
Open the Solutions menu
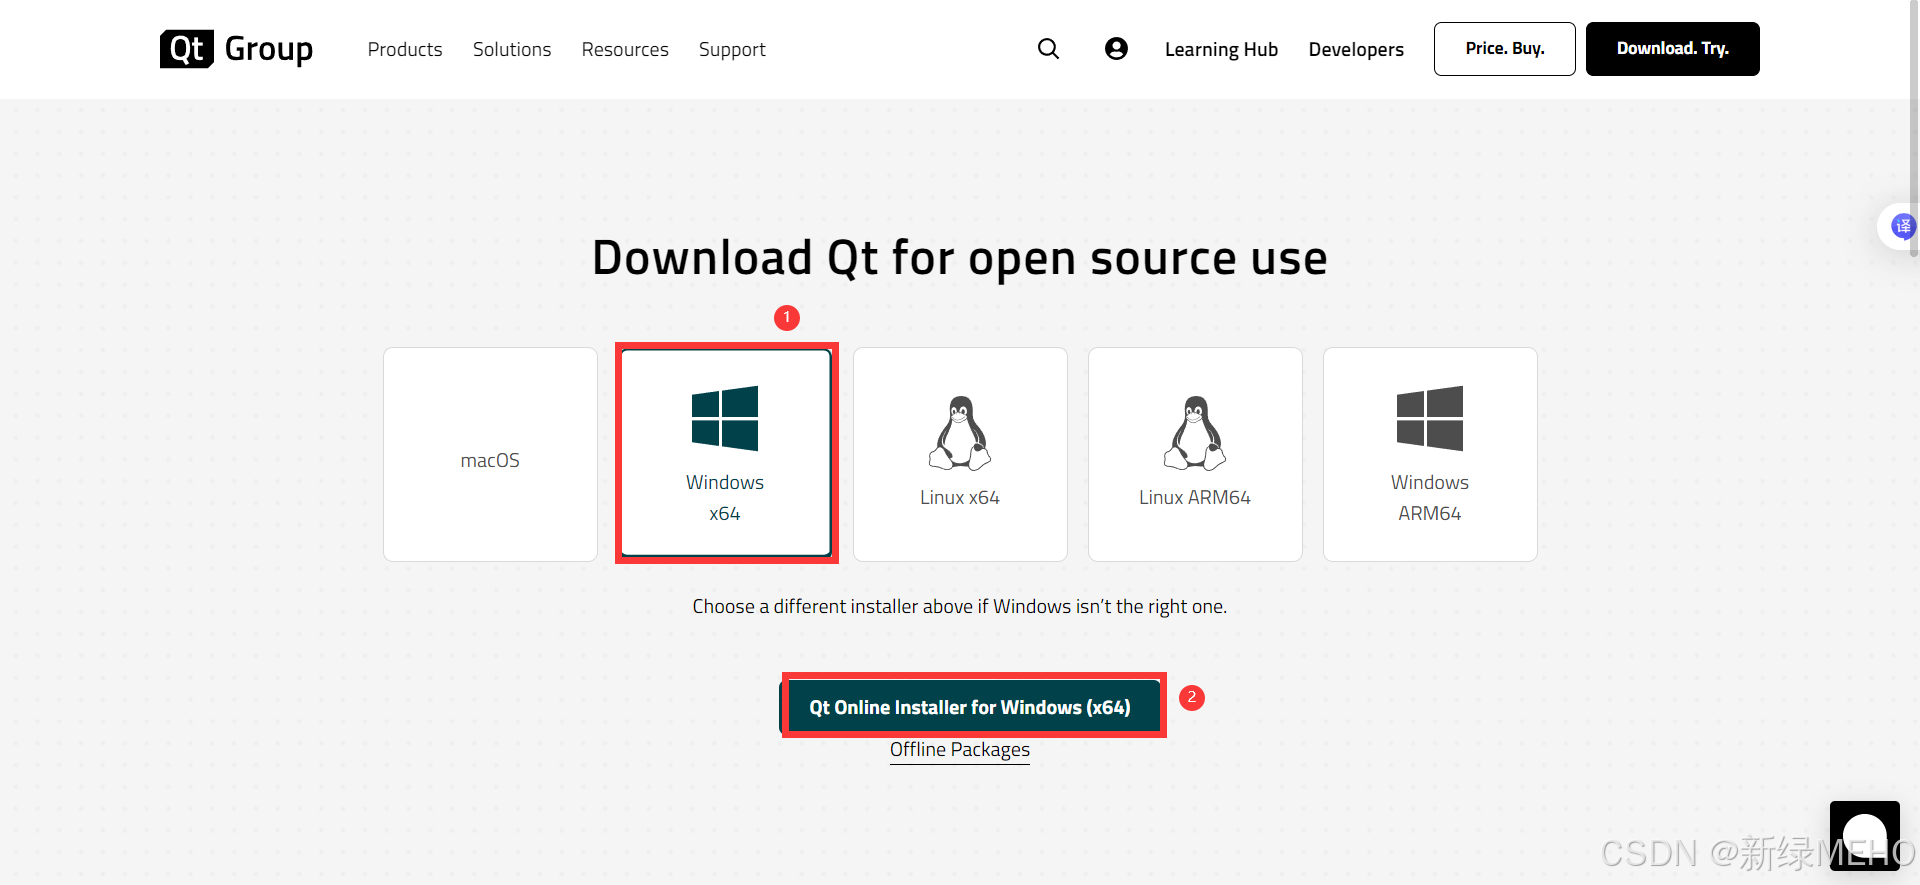click(512, 49)
